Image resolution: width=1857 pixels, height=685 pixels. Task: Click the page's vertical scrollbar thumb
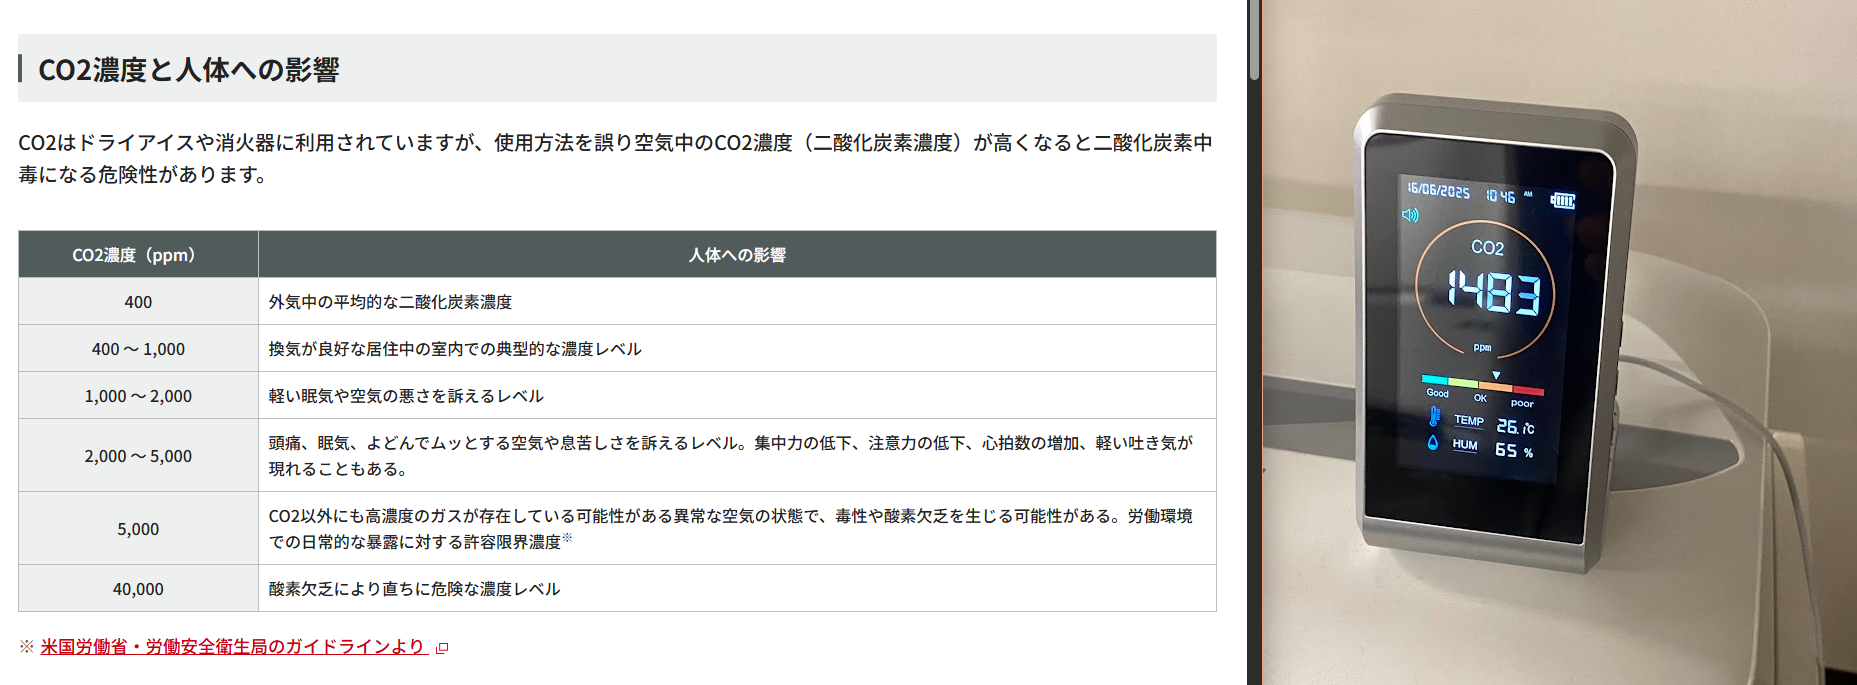(x=1254, y=40)
